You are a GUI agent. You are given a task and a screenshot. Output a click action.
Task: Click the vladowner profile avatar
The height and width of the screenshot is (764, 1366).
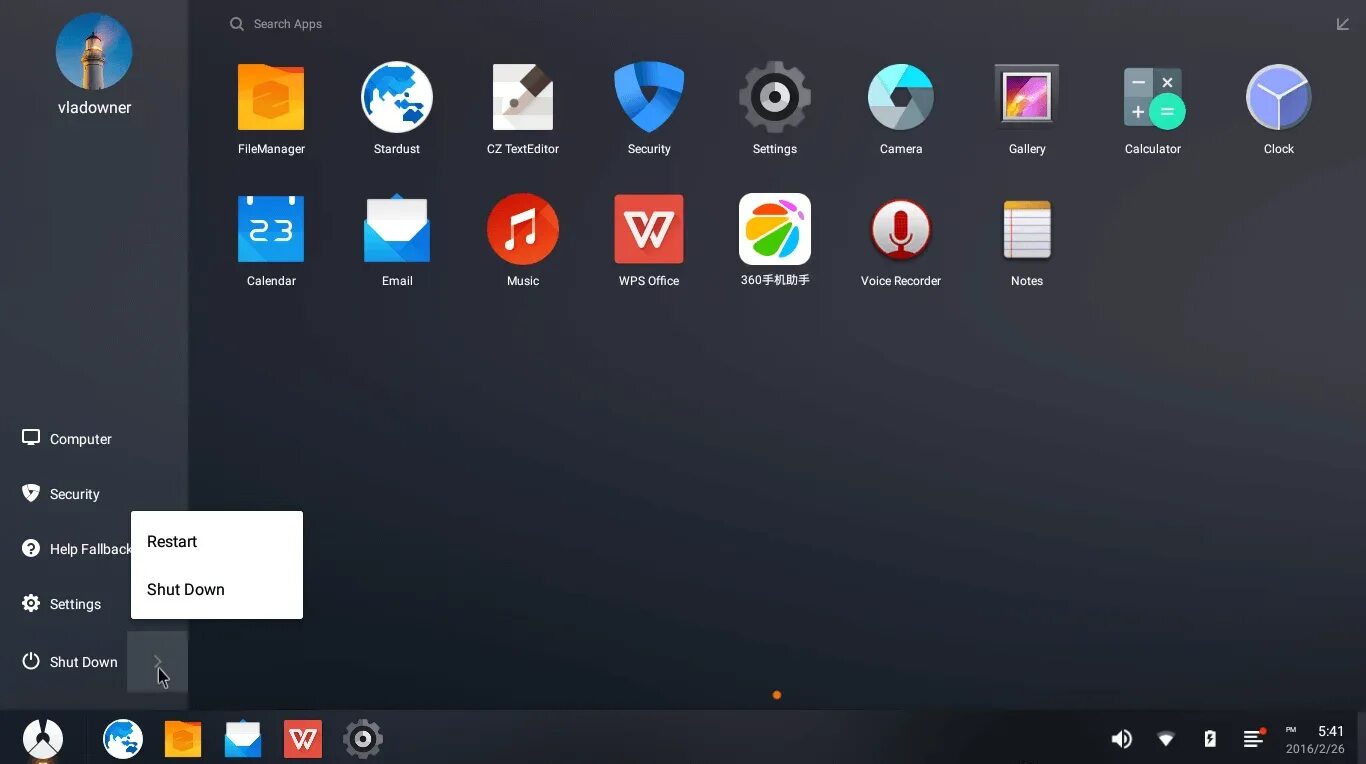94,51
